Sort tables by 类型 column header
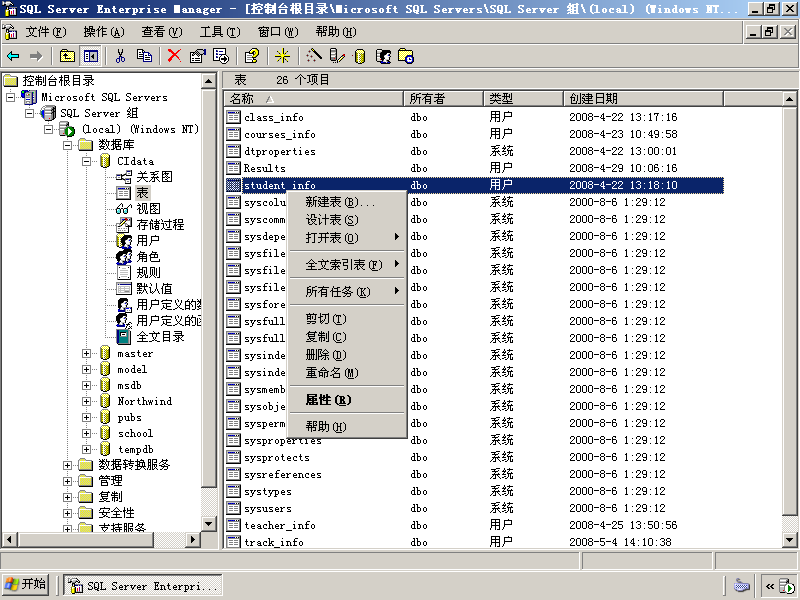The image size is (800, 600). [523, 98]
